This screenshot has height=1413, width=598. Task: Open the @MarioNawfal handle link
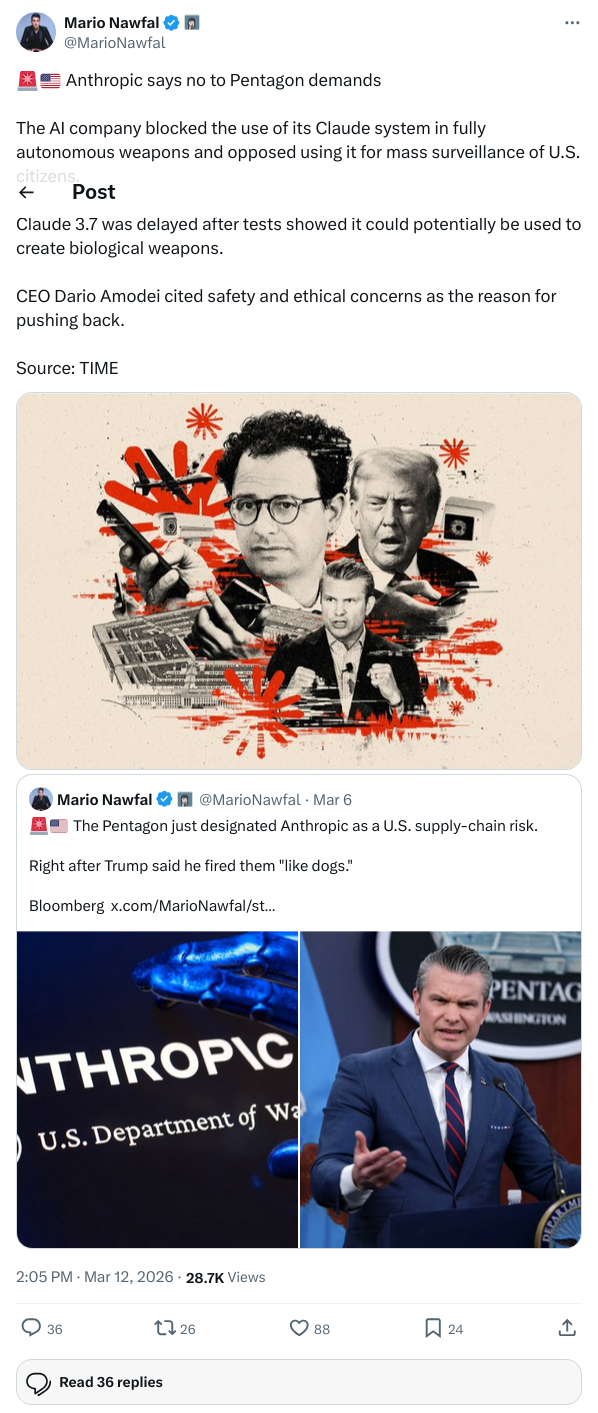(x=115, y=42)
